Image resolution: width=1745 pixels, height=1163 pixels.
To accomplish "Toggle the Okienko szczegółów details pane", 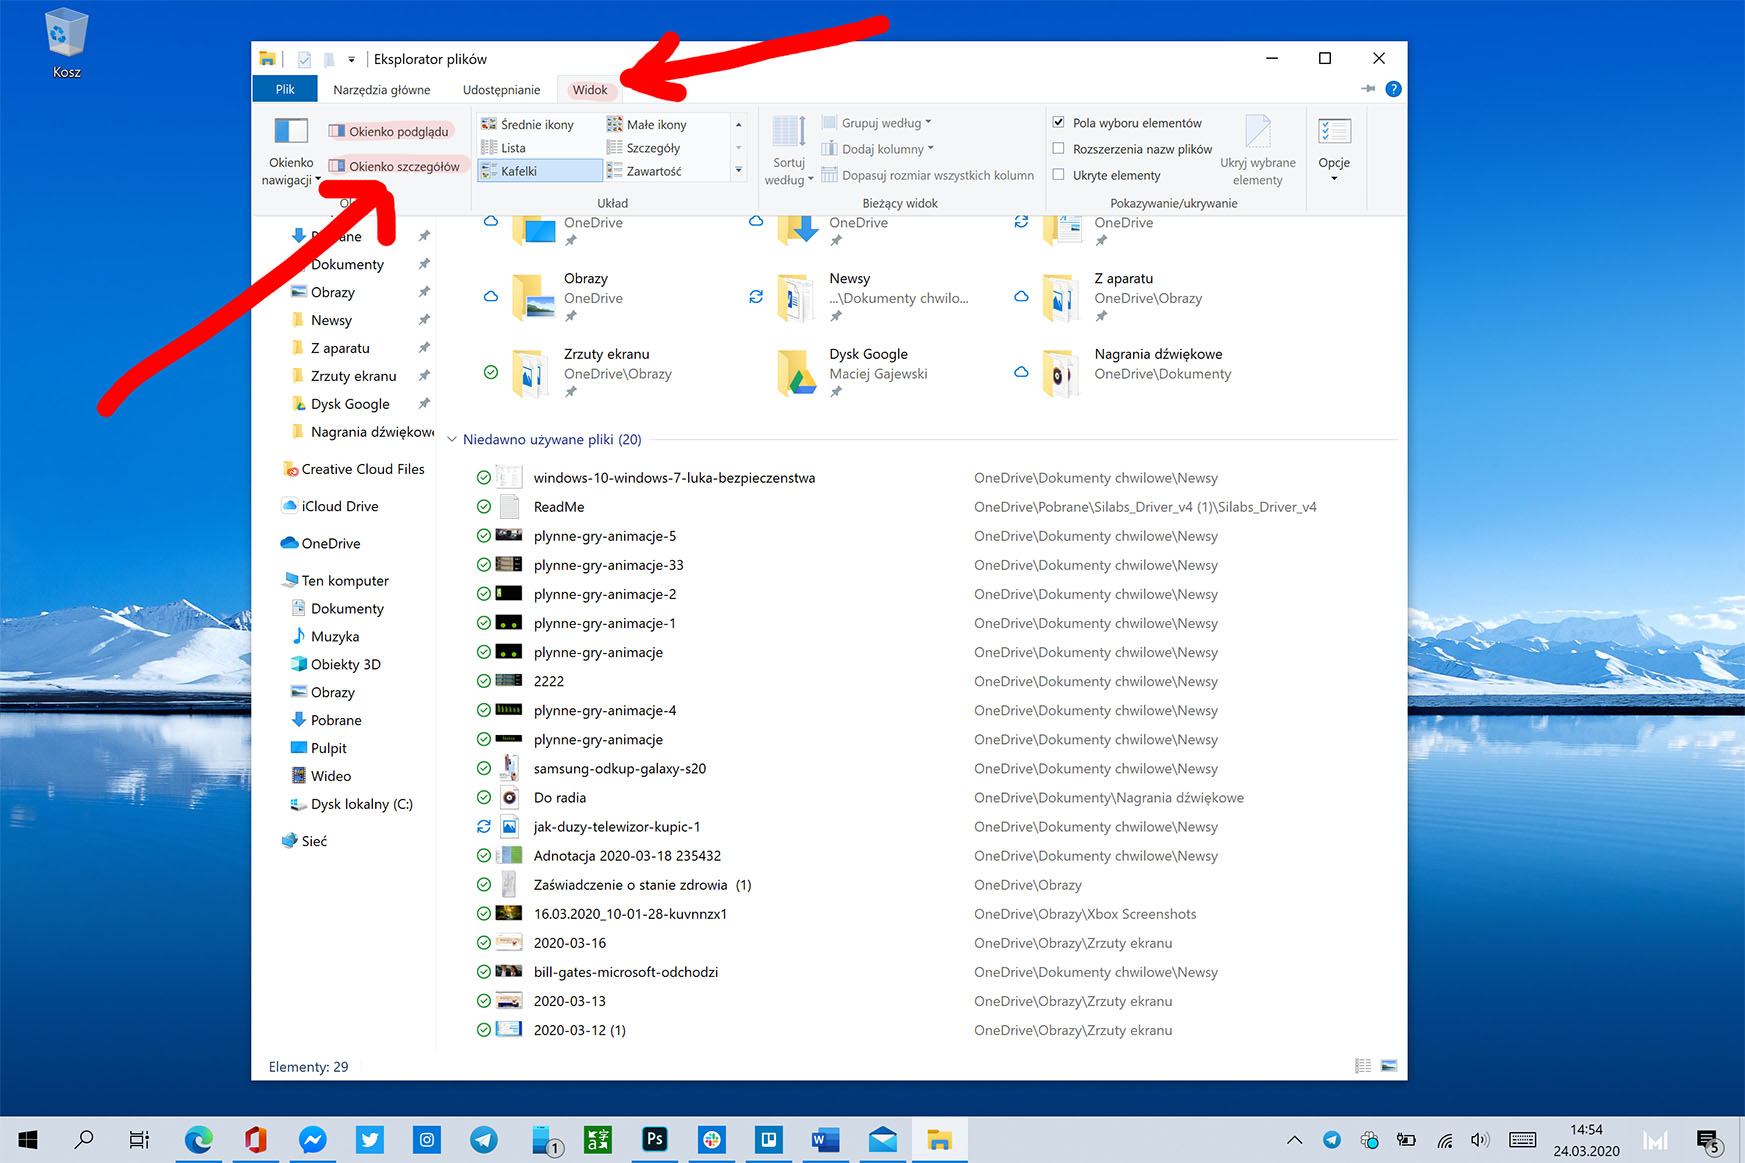I will pyautogui.click(x=395, y=166).
